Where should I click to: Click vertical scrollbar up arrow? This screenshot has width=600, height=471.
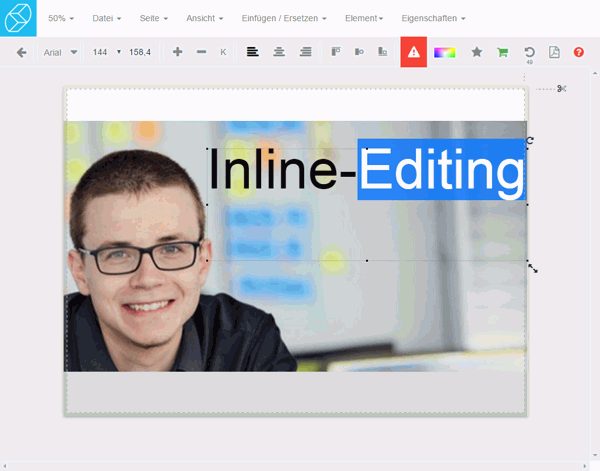[595, 73]
